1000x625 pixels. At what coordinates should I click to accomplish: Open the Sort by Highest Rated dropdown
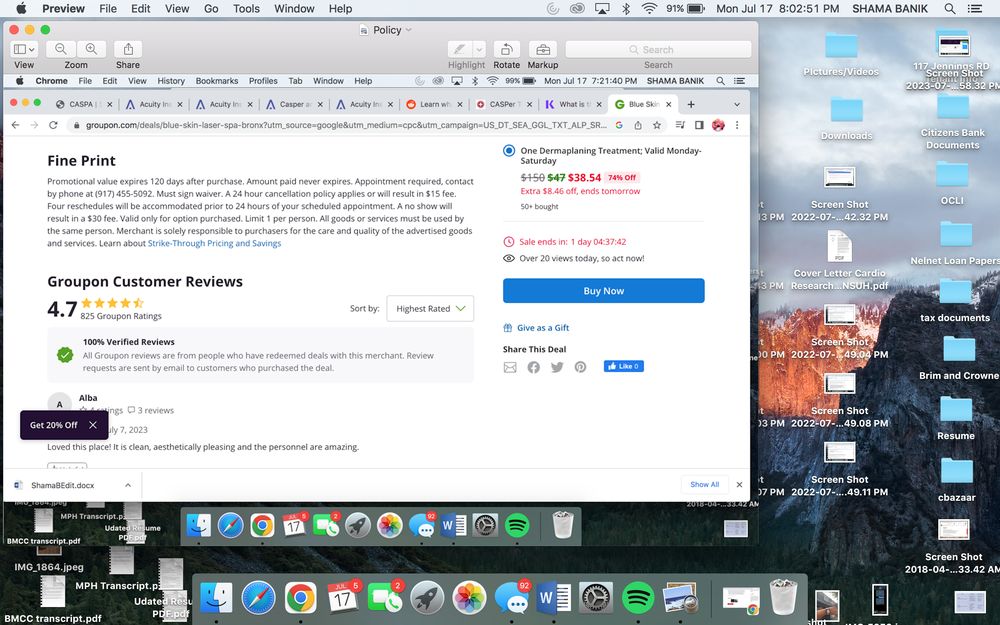pyautogui.click(x=430, y=308)
